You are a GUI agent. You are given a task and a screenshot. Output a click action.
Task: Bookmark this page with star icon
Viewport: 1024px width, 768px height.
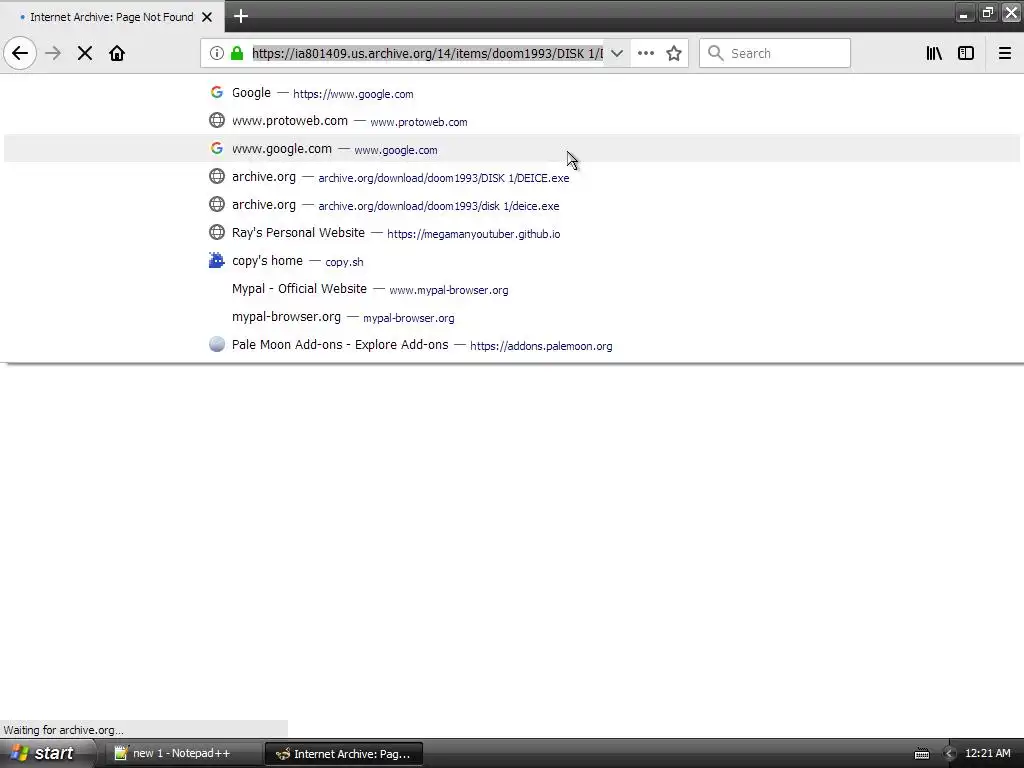pyautogui.click(x=674, y=54)
